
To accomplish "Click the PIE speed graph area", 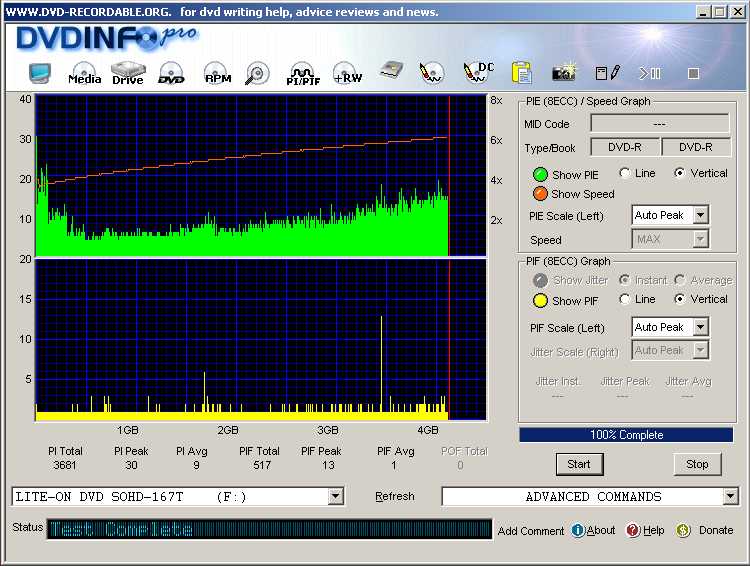I will tap(261, 176).
